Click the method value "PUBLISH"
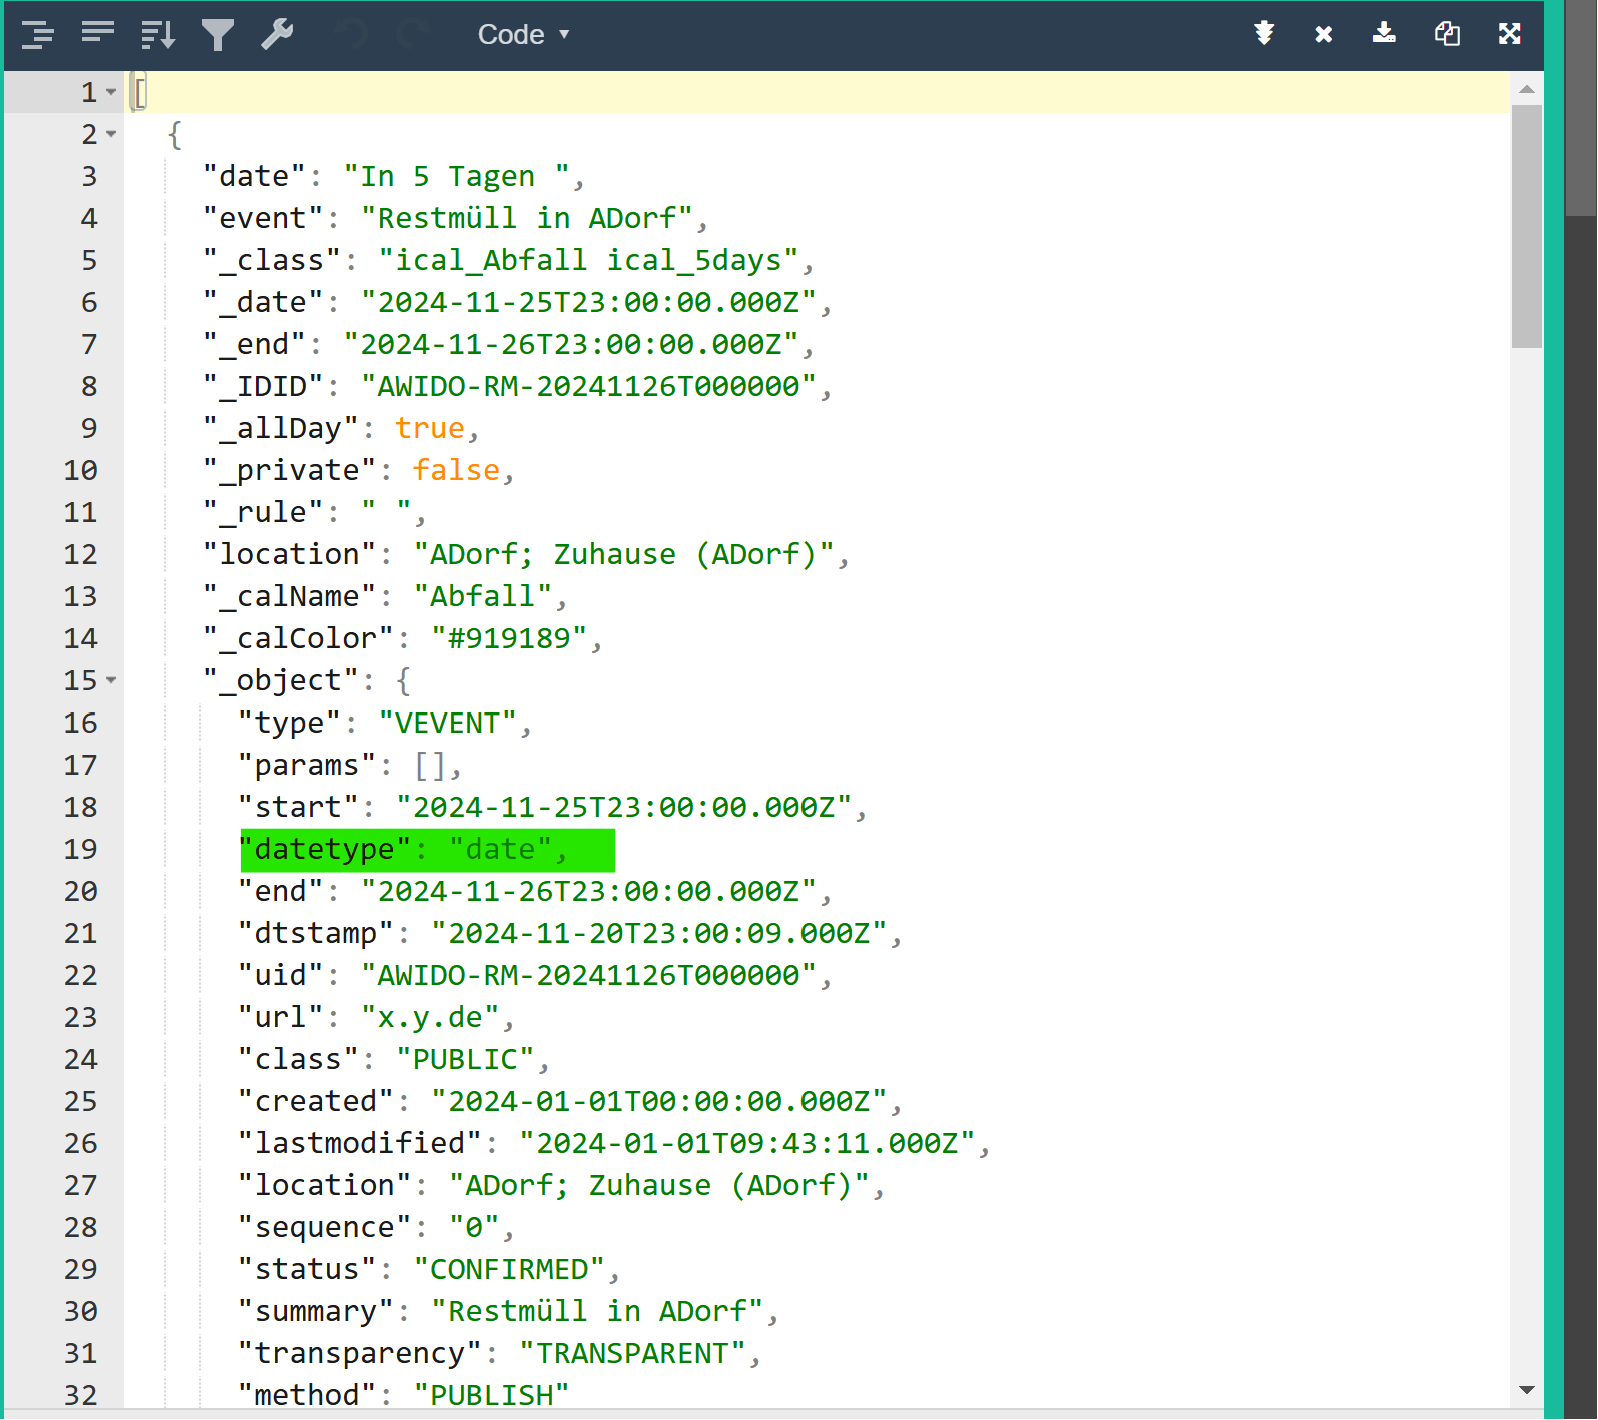This screenshot has height=1420, width=1598. tap(491, 1395)
